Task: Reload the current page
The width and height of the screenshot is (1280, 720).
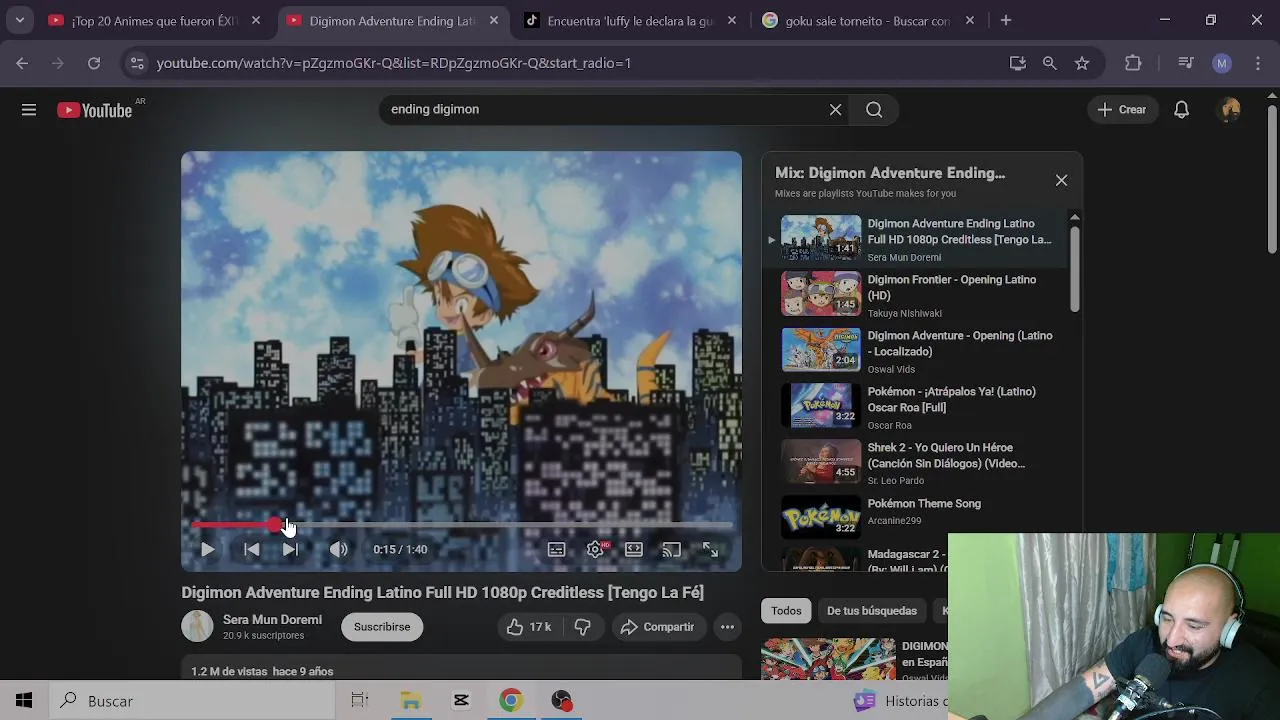Action: click(x=94, y=63)
